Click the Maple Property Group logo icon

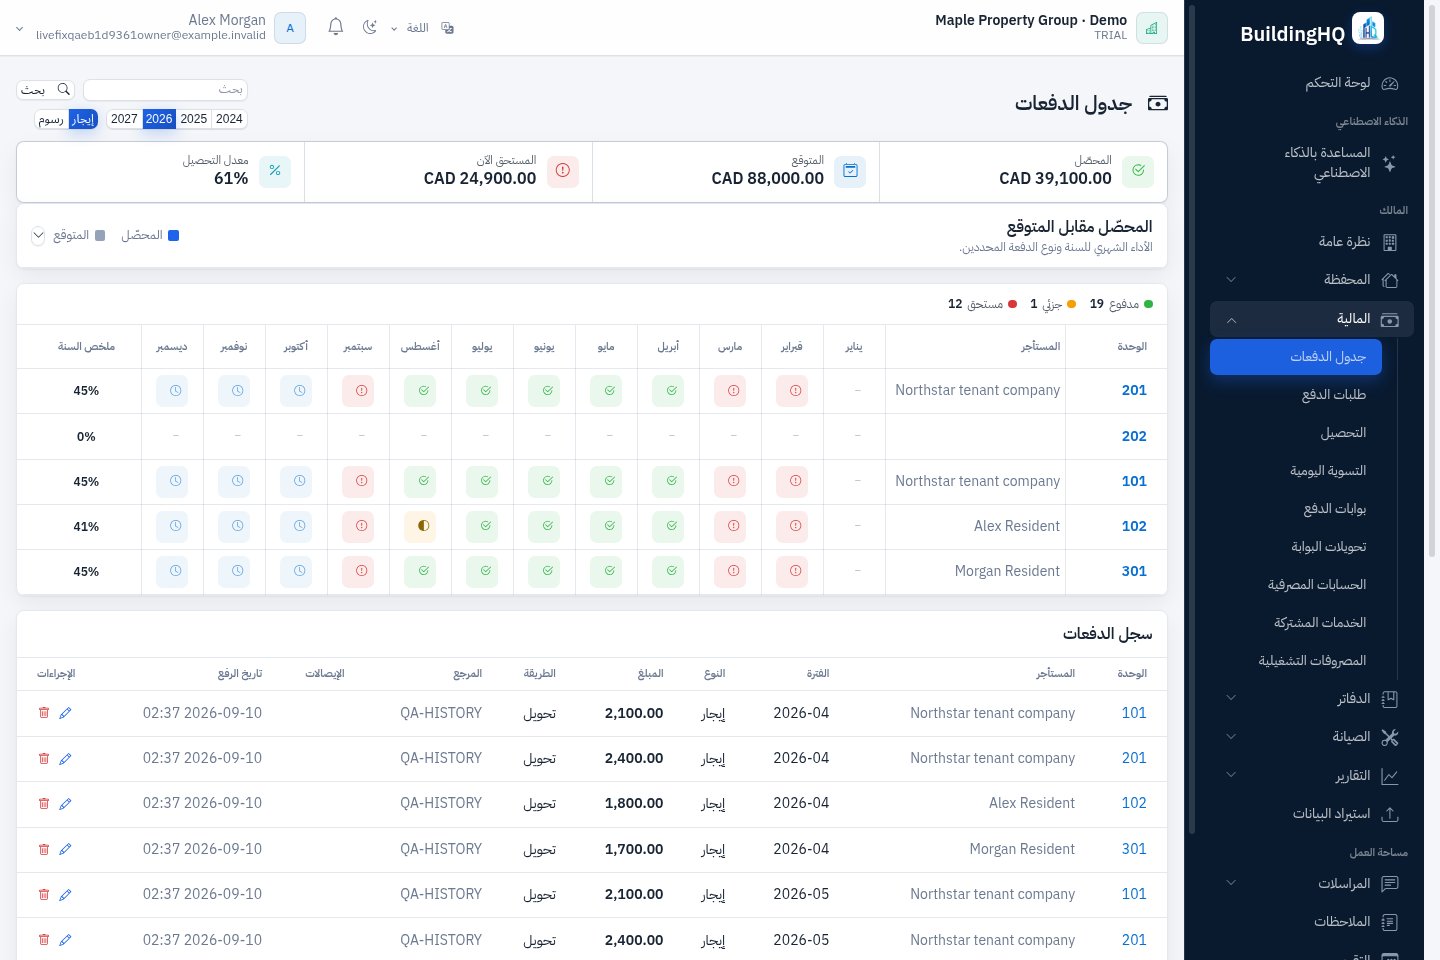click(1152, 28)
